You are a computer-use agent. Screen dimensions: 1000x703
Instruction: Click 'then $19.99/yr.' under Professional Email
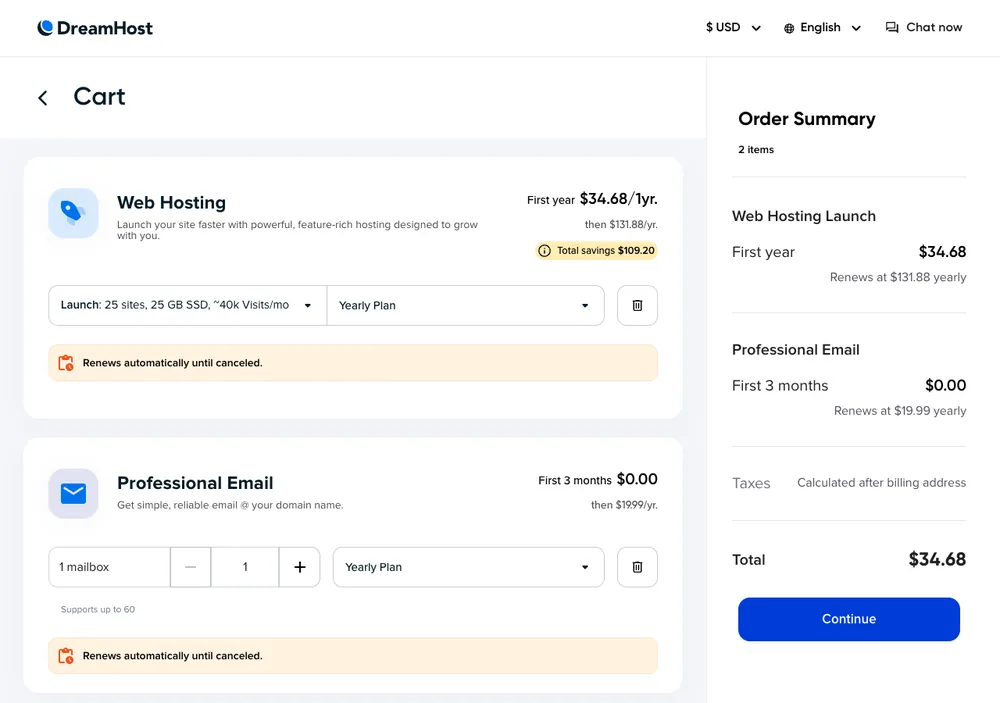624,505
